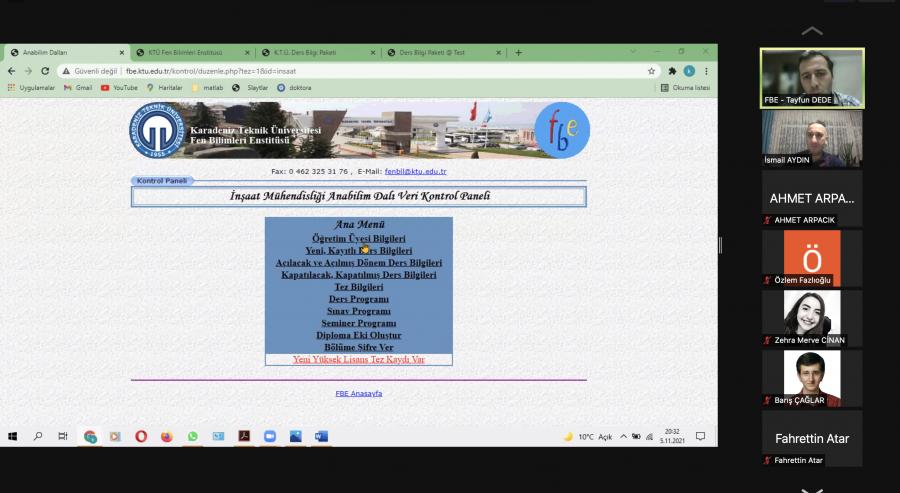Go back with the browser back arrow
The image size is (900, 493).
click(x=11, y=71)
